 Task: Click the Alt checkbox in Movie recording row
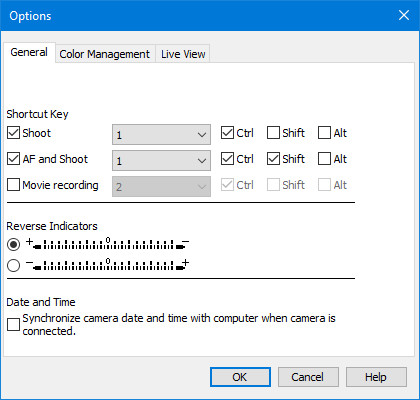pos(324,184)
